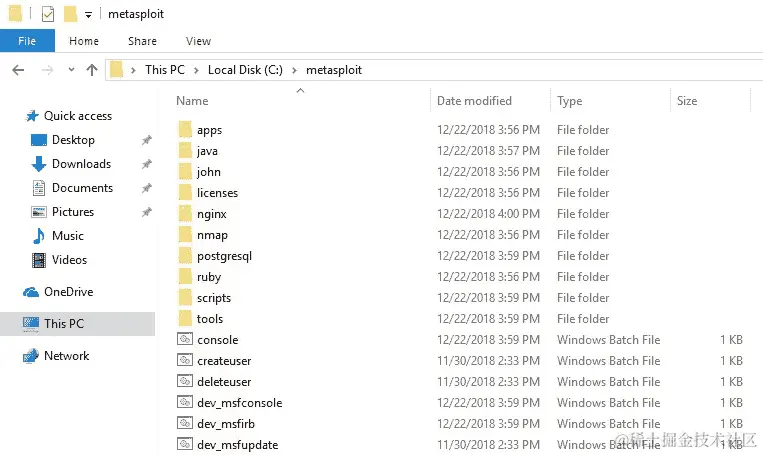This screenshot has height=455, width=763.
Task: Click metasploit in the address breadcrumb
Action: coord(334,70)
